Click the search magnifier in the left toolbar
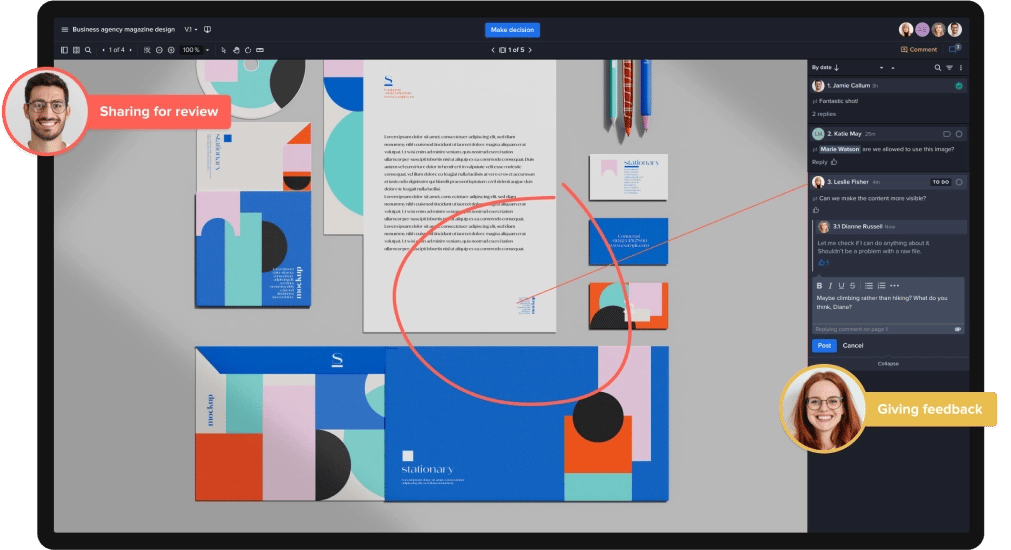The height and width of the screenshot is (550, 1011). (x=88, y=50)
